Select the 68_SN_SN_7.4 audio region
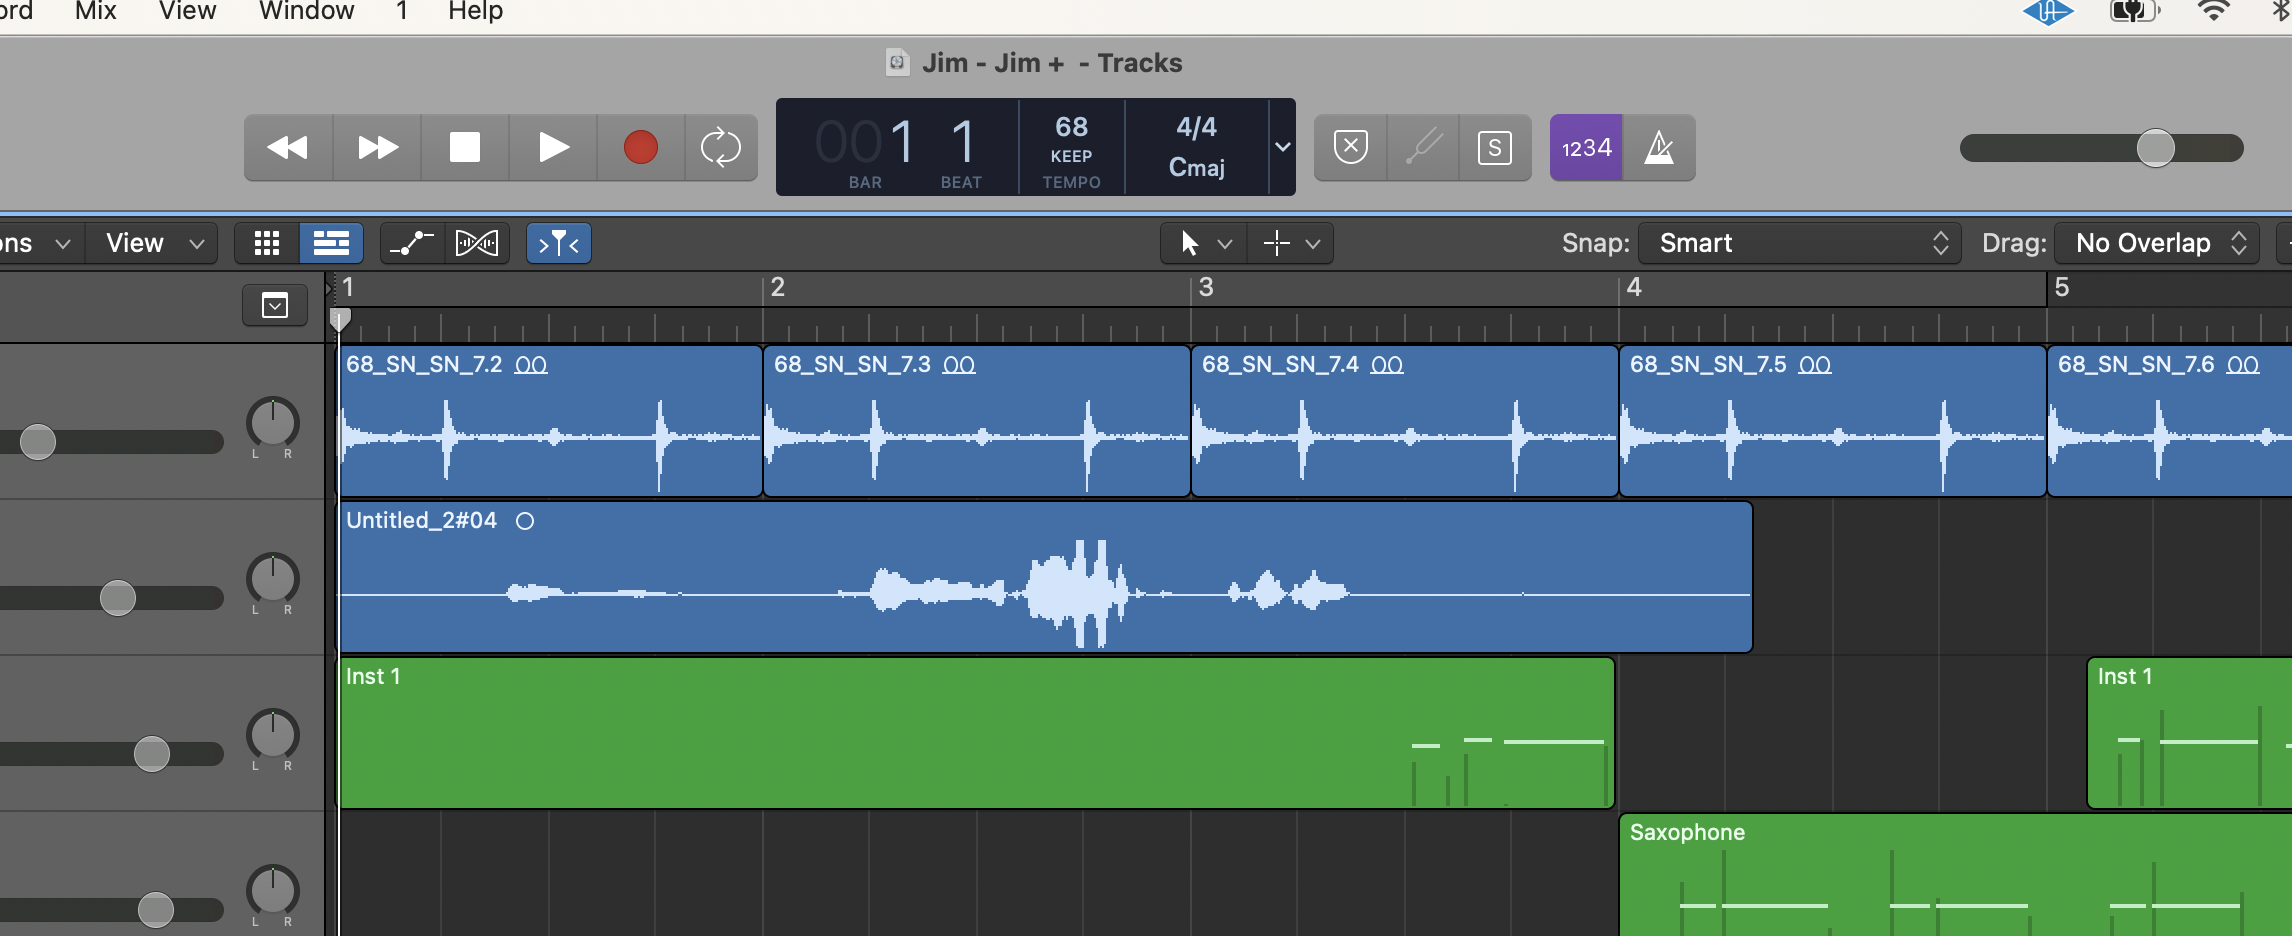 (x=1405, y=421)
